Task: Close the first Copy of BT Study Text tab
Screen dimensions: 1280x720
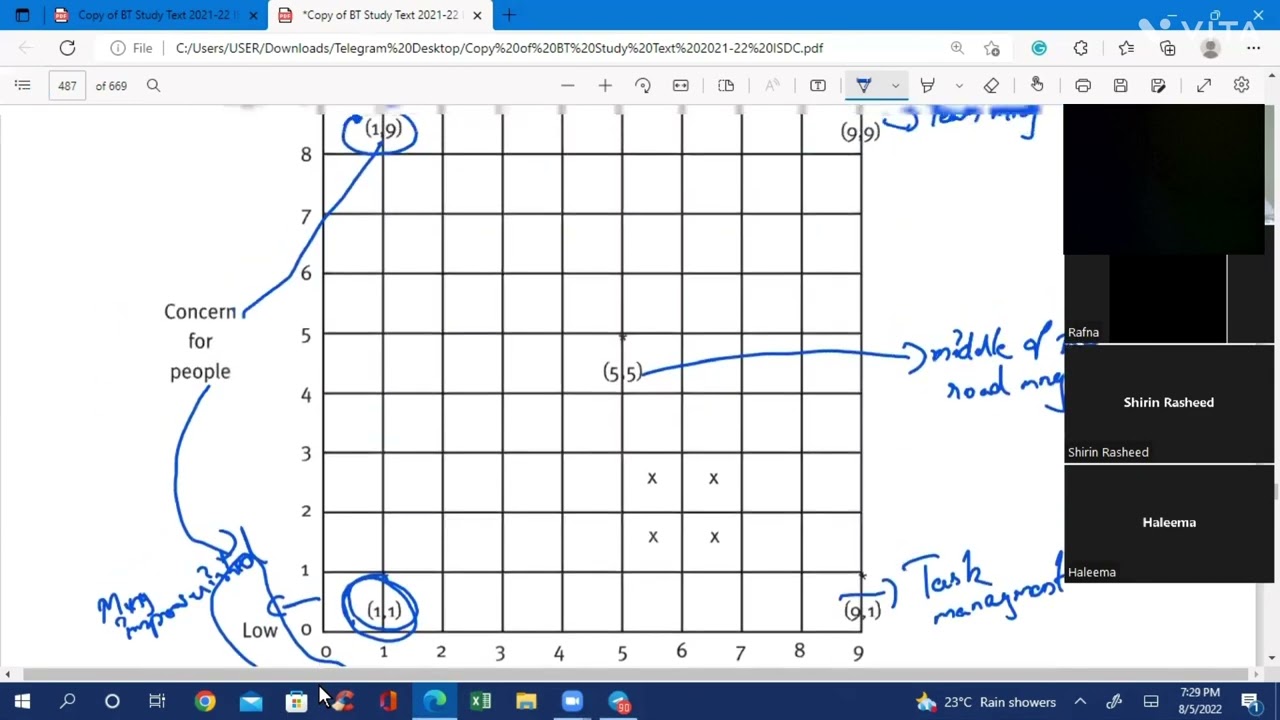Action: [253, 15]
